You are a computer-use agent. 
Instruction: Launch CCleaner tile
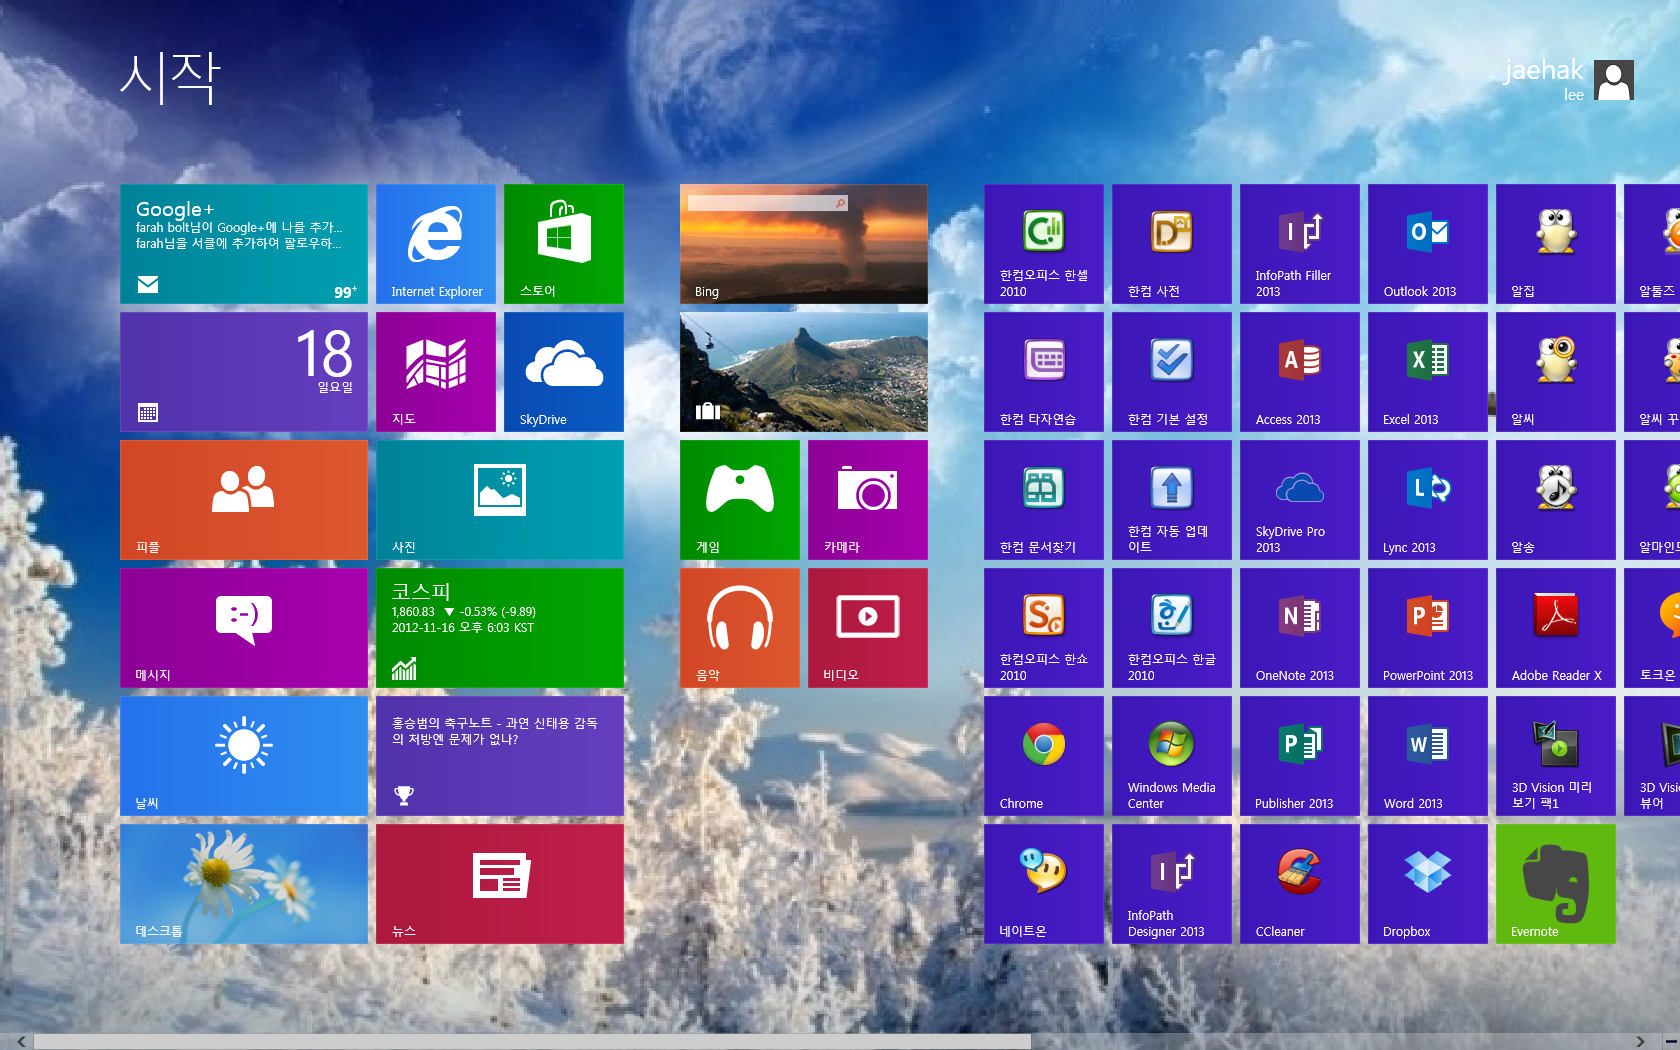point(1300,884)
